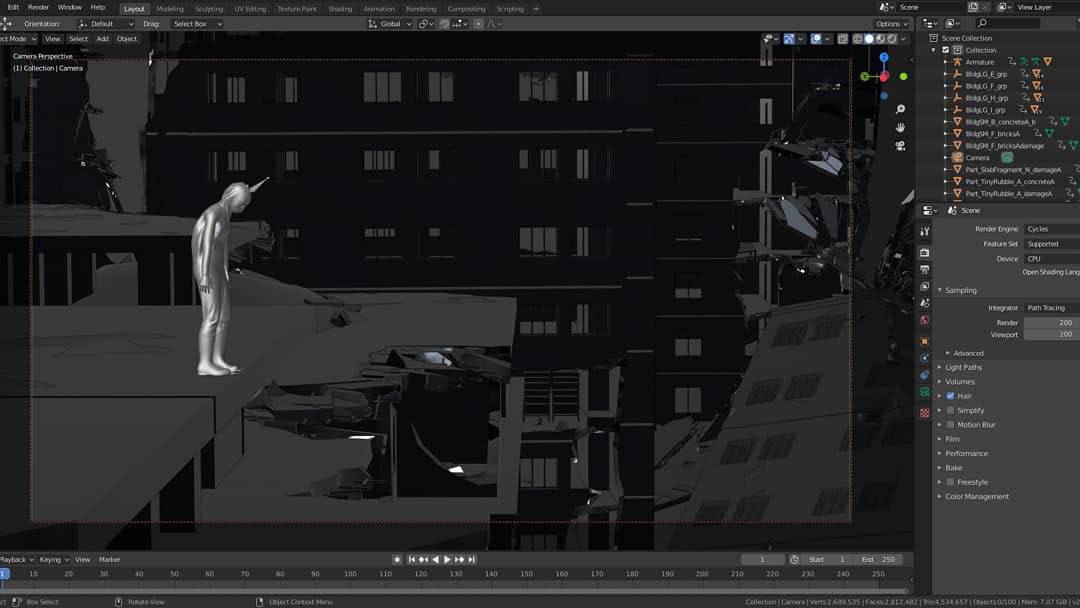
Task: Open the Object properties orange square icon
Action: click(924, 341)
